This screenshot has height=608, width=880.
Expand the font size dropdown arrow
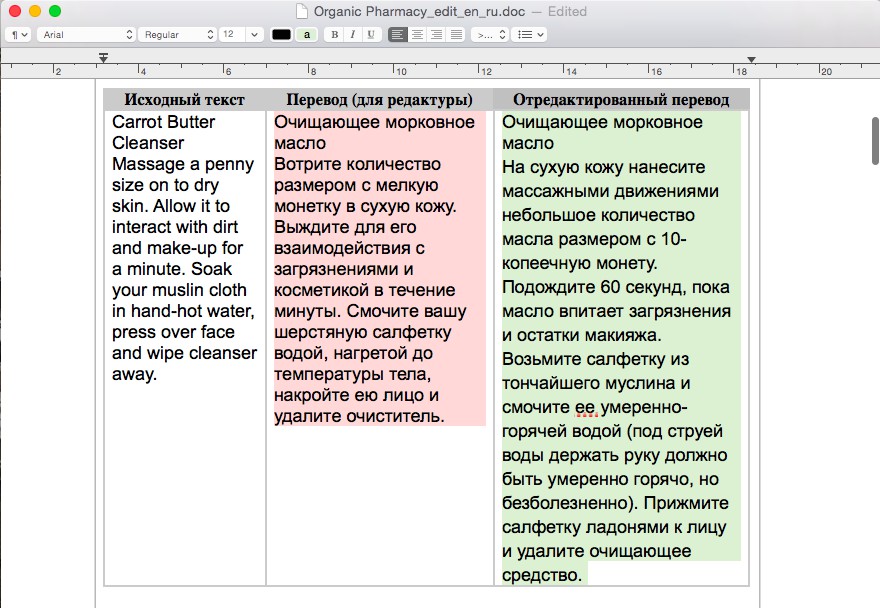coord(254,34)
